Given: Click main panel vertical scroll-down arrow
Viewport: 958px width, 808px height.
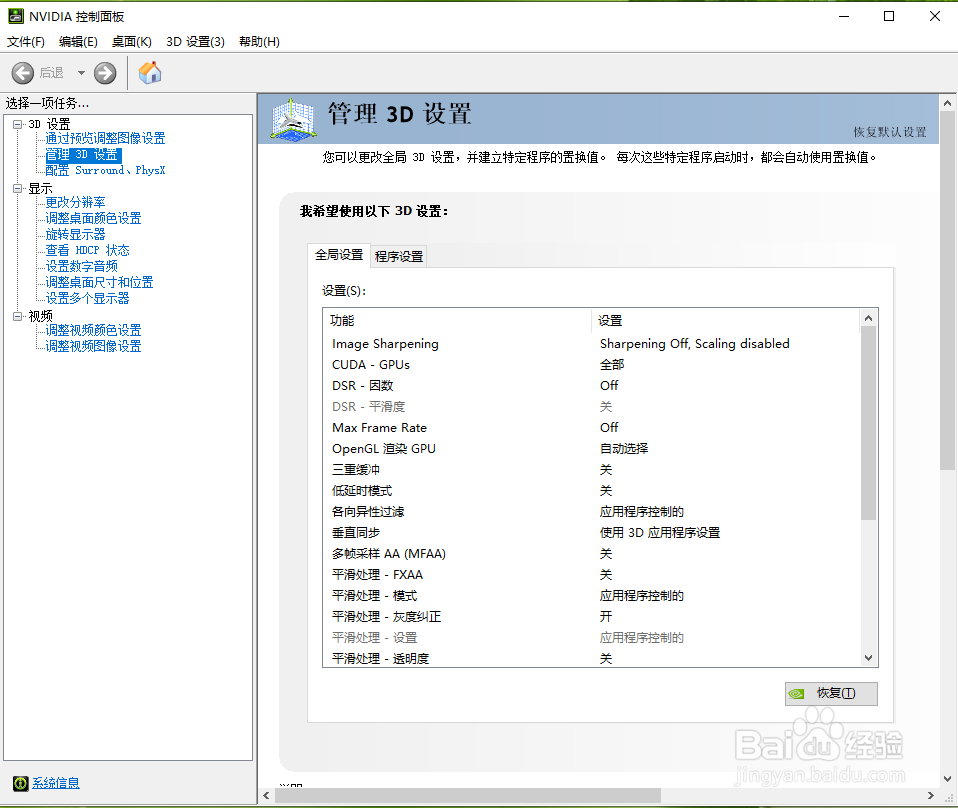Looking at the screenshot, I should [948, 779].
